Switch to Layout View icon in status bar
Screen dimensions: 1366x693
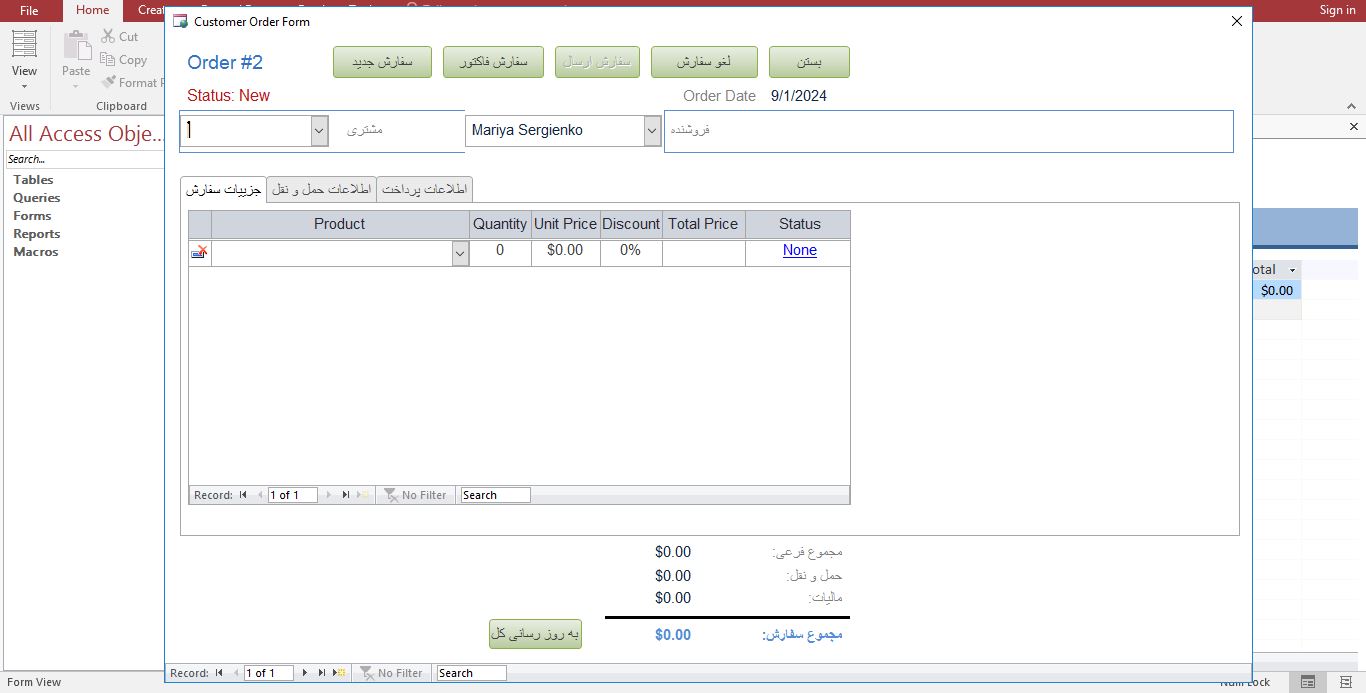(1345, 682)
